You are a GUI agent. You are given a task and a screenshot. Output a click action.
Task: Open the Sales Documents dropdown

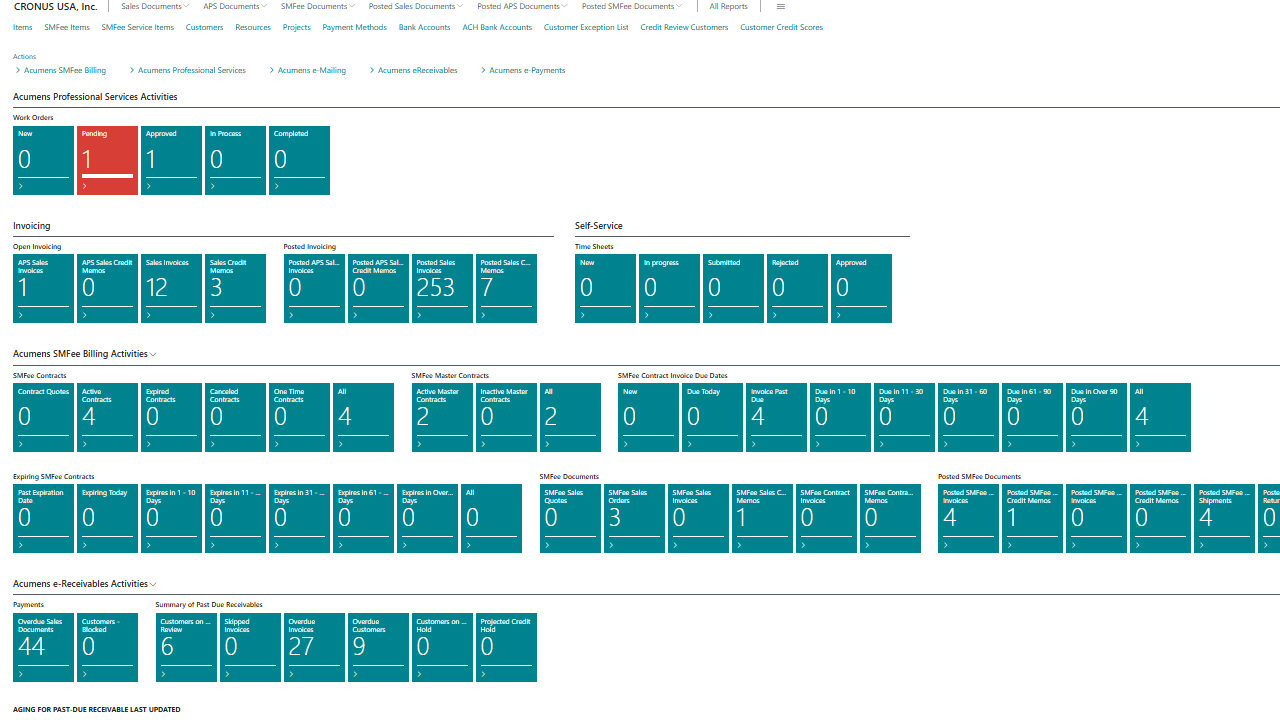click(x=154, y=6)
